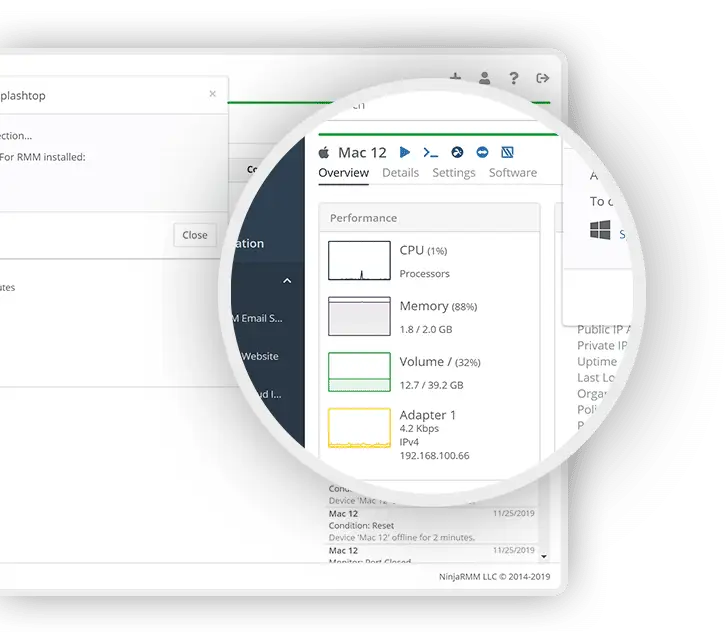Screen dimensions: 726x636
Task: Click the Volume usage green graph
Action: [x=359, y=372]
